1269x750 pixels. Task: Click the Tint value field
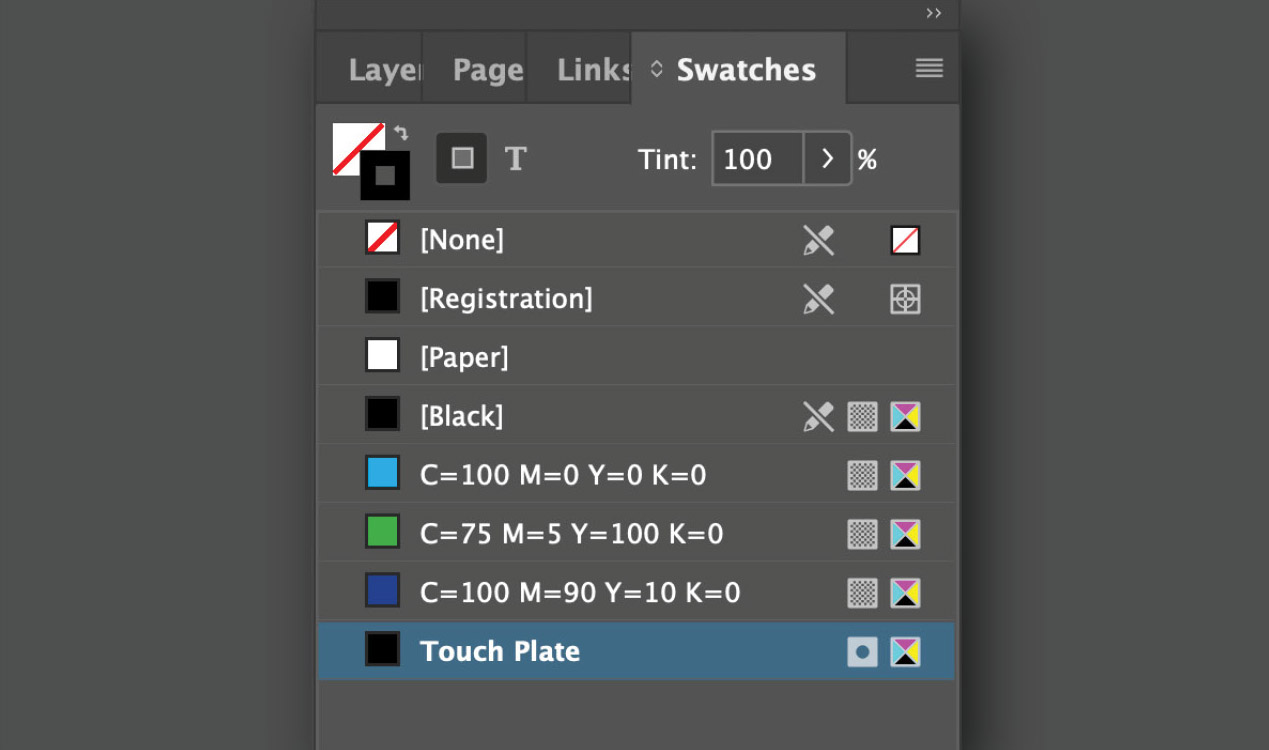click(x=757, y=159)
